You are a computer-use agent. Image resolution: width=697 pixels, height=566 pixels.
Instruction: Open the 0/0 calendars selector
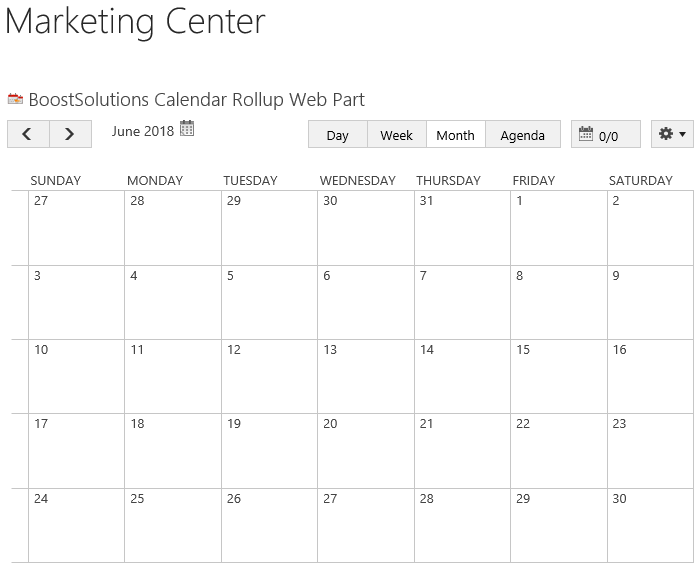pos(605,134)
